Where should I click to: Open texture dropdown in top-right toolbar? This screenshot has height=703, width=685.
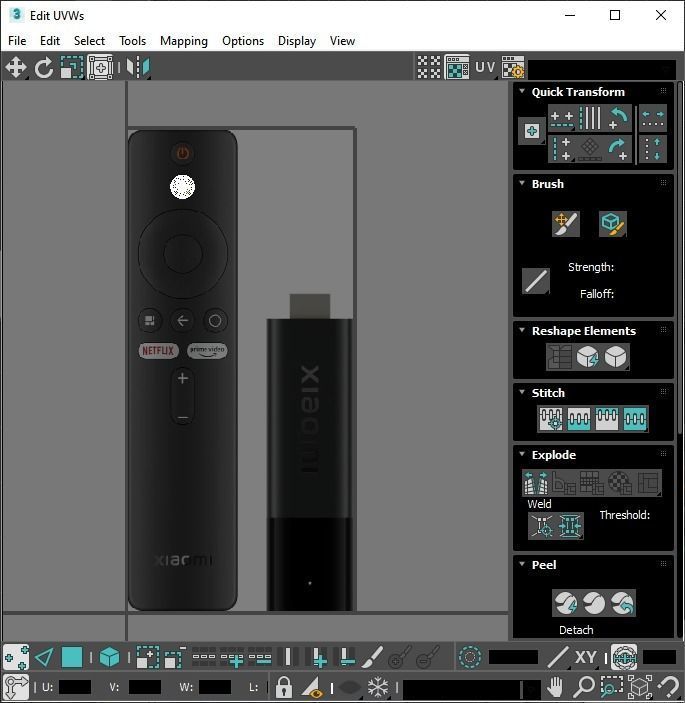tap(602, 69)
